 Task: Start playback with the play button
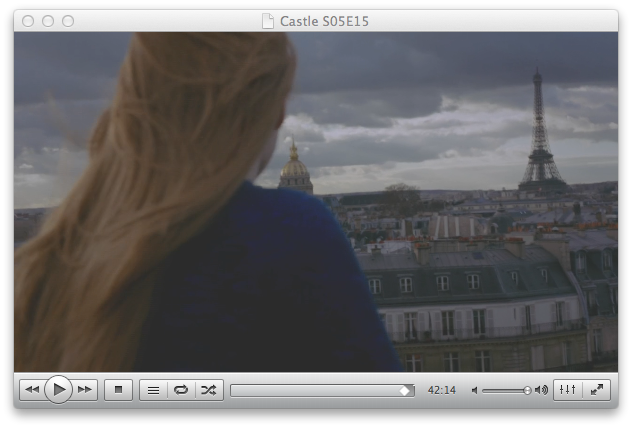[58, 390]
